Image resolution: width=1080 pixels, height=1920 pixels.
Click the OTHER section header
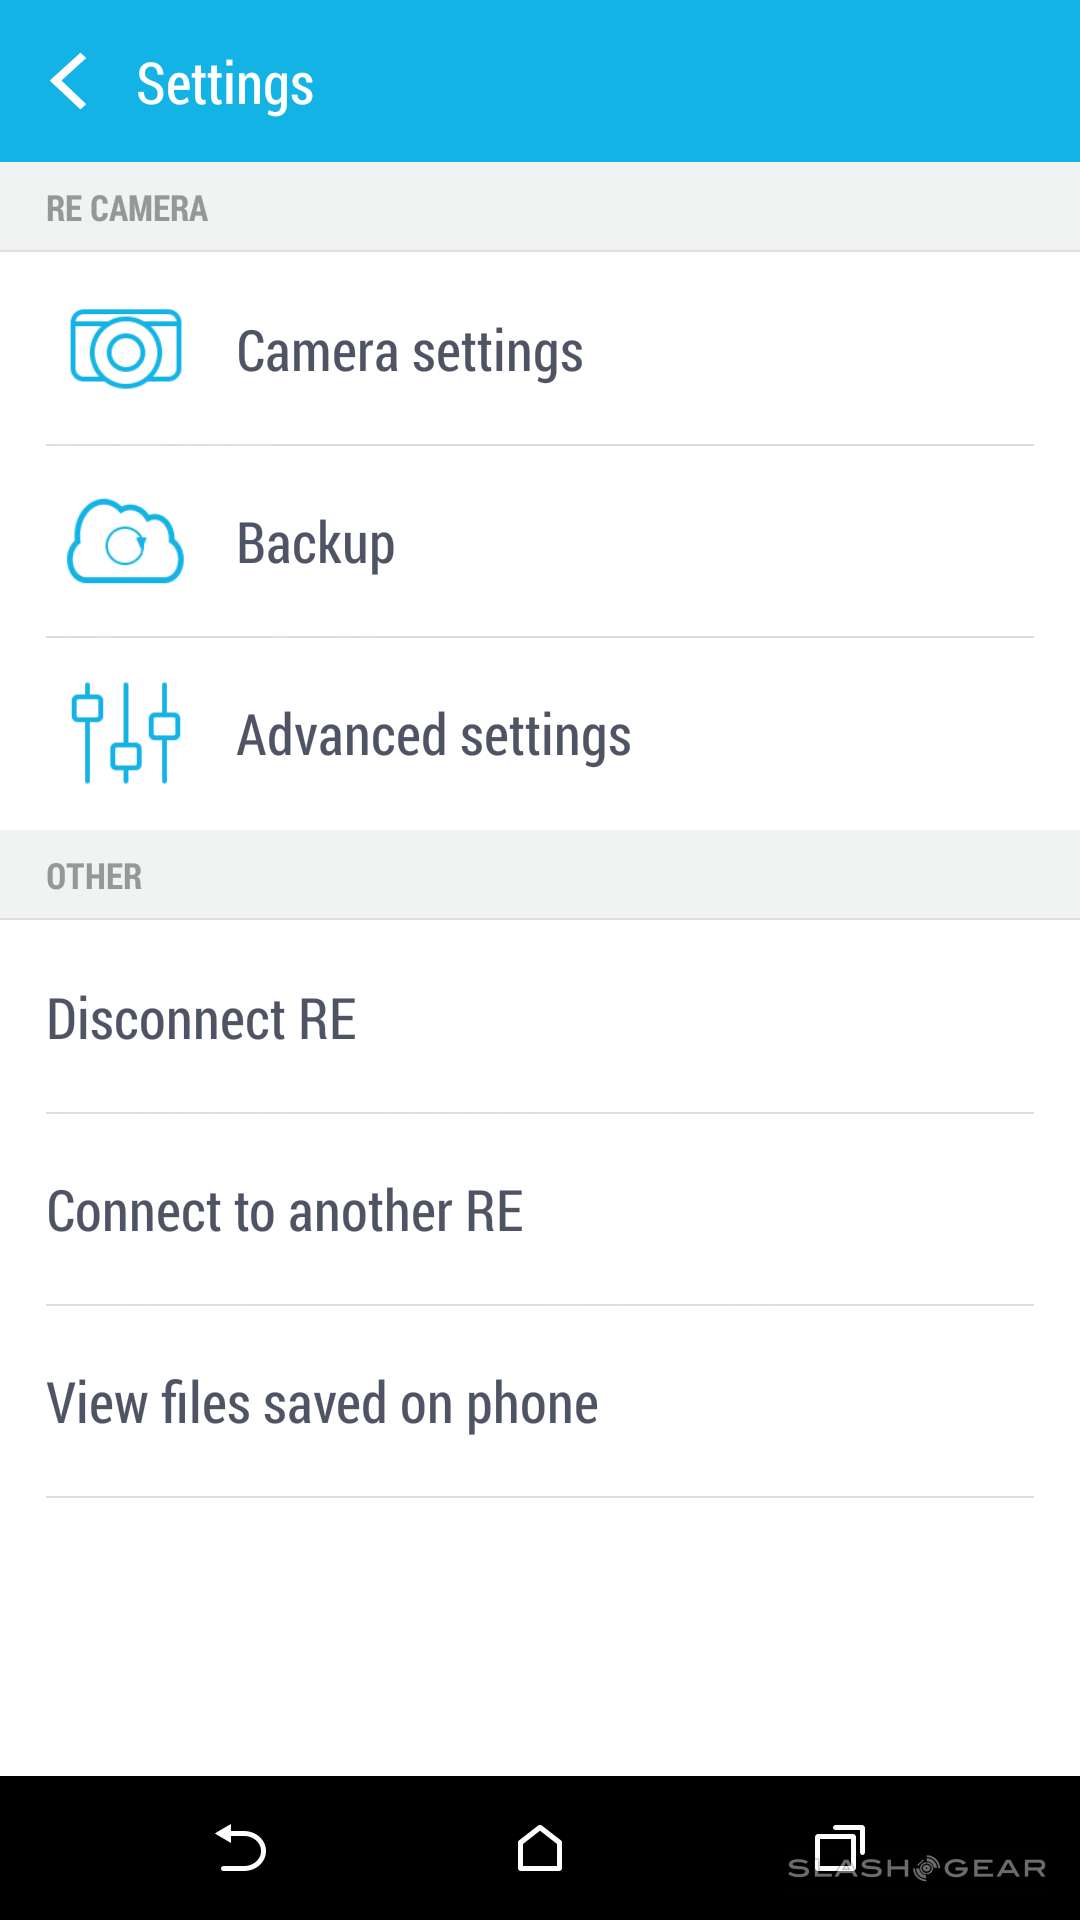tap(94, 876)
